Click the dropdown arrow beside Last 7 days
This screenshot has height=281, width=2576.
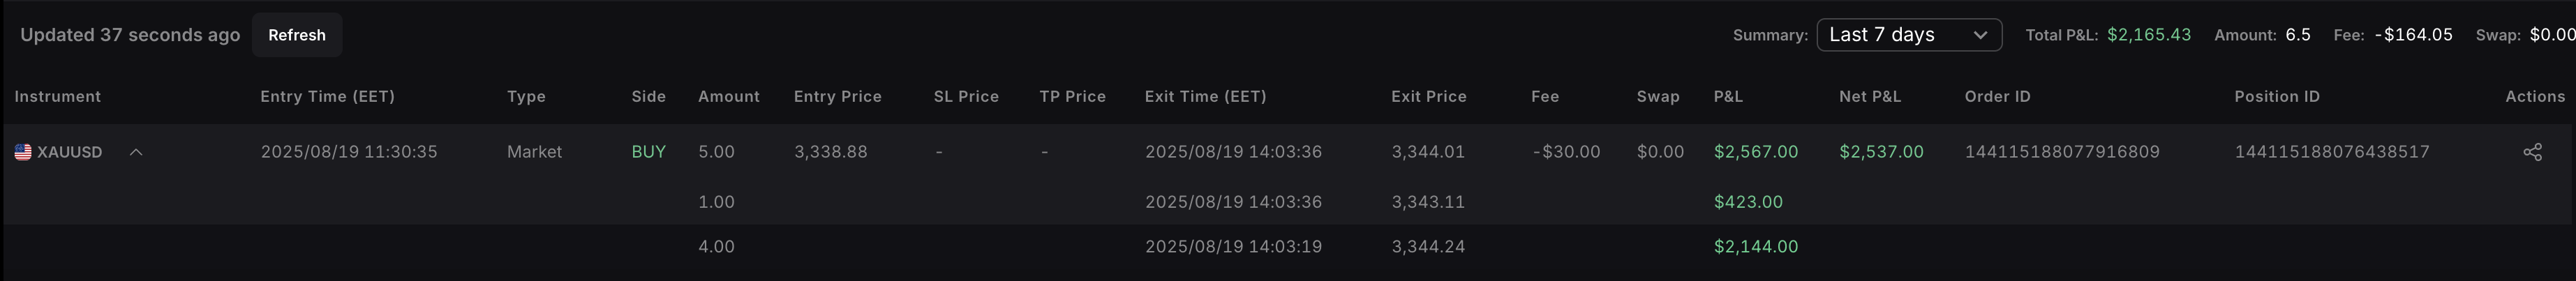[1979, 35]
